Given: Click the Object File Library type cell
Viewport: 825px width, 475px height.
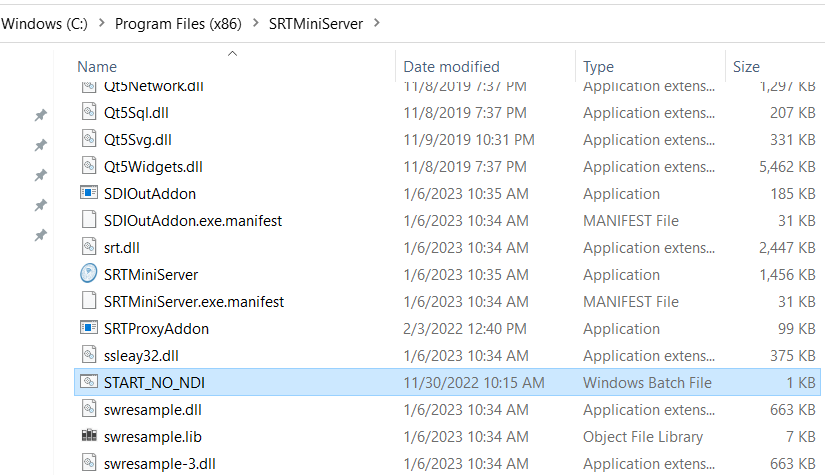Looking at the screenshot, I should [x=643, y=437].
